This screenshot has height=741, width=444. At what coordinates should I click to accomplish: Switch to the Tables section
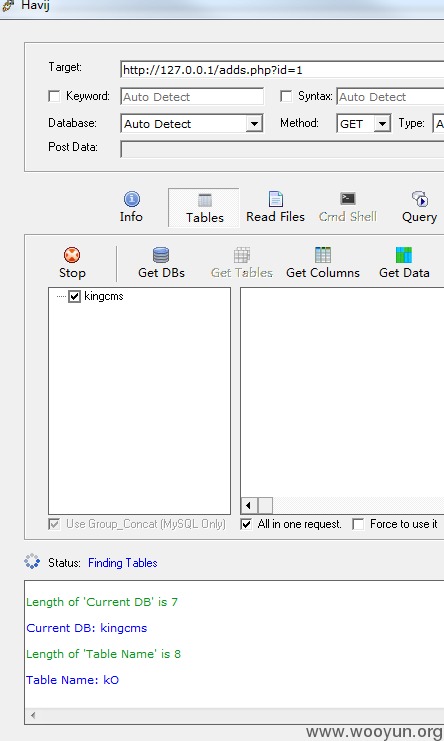tap(204, 208)
